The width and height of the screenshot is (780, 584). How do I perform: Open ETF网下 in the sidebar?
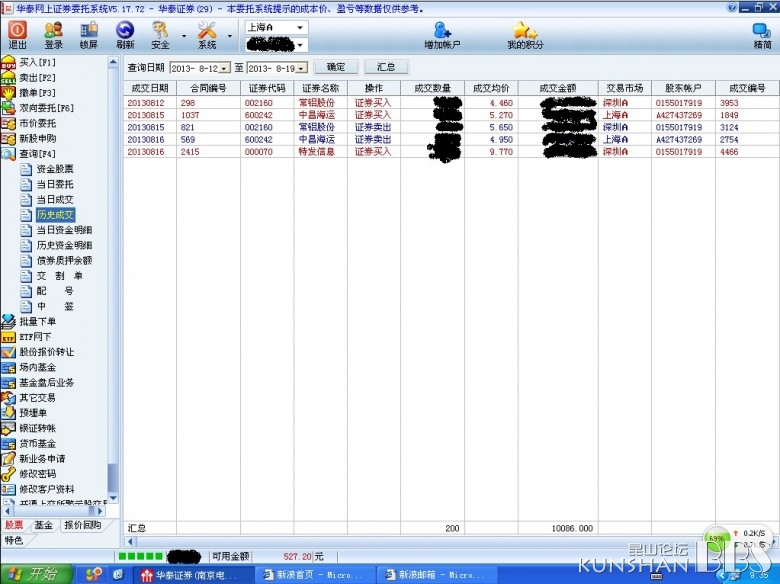35,337
